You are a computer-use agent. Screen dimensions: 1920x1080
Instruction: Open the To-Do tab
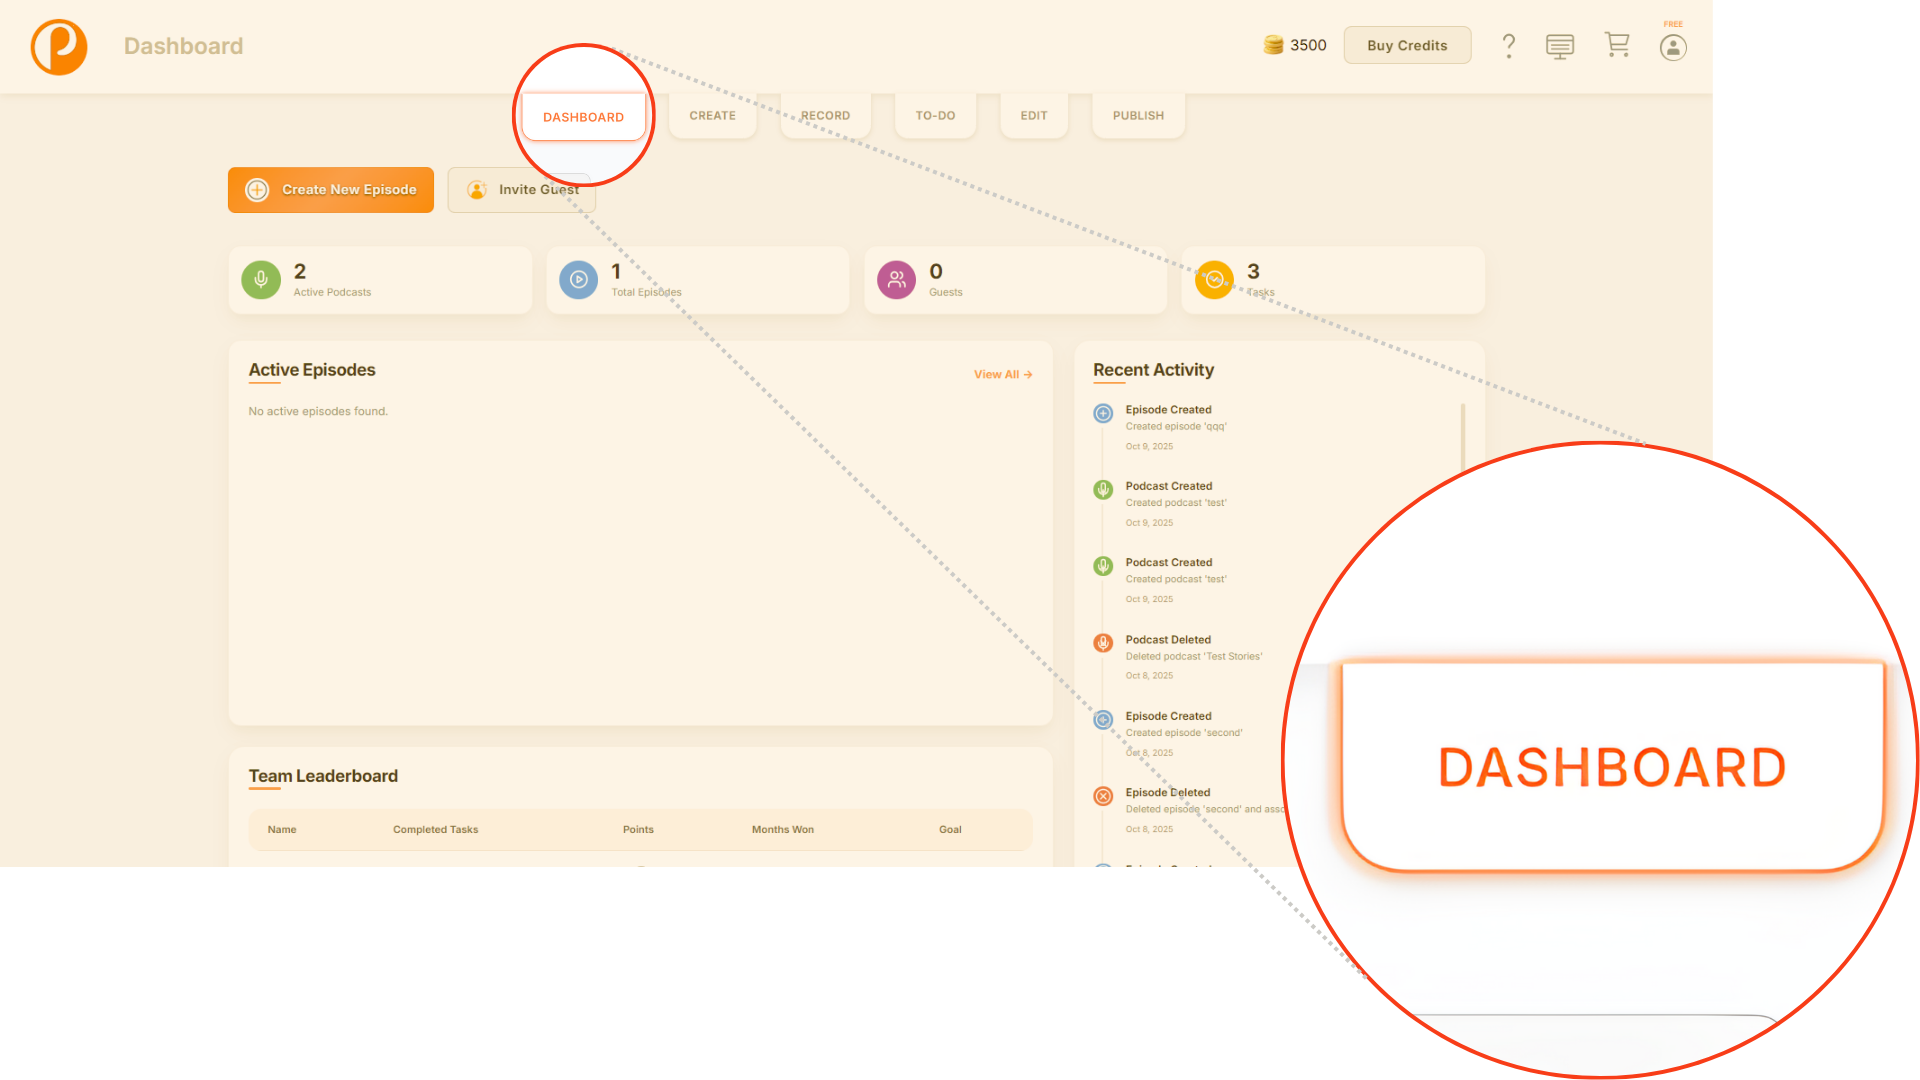coord(935,116)
